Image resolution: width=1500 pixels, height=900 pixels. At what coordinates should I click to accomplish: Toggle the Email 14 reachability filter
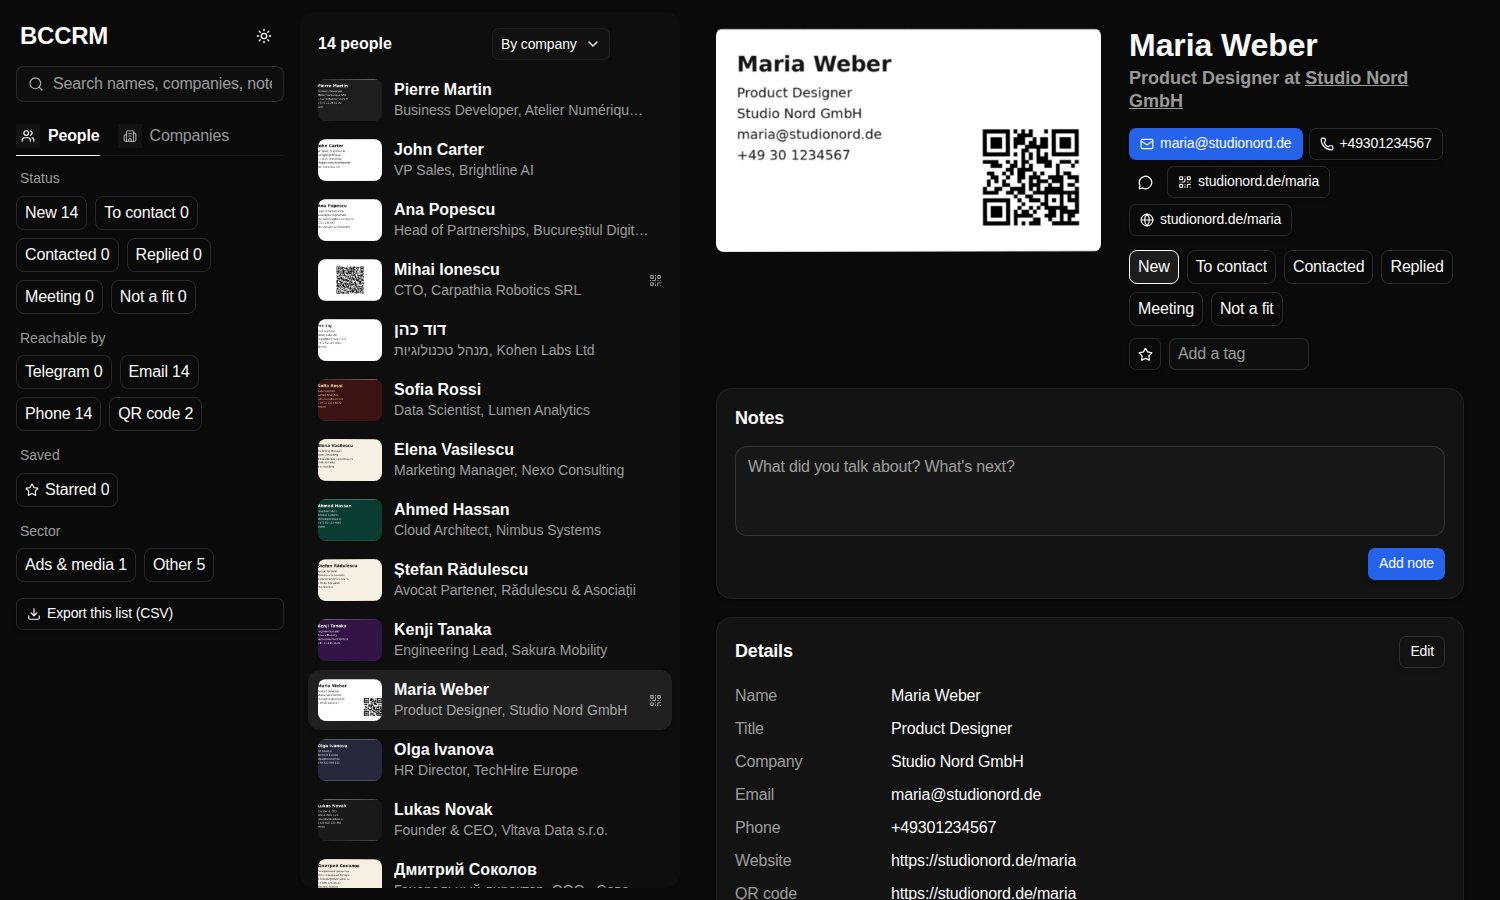point(159,372)
